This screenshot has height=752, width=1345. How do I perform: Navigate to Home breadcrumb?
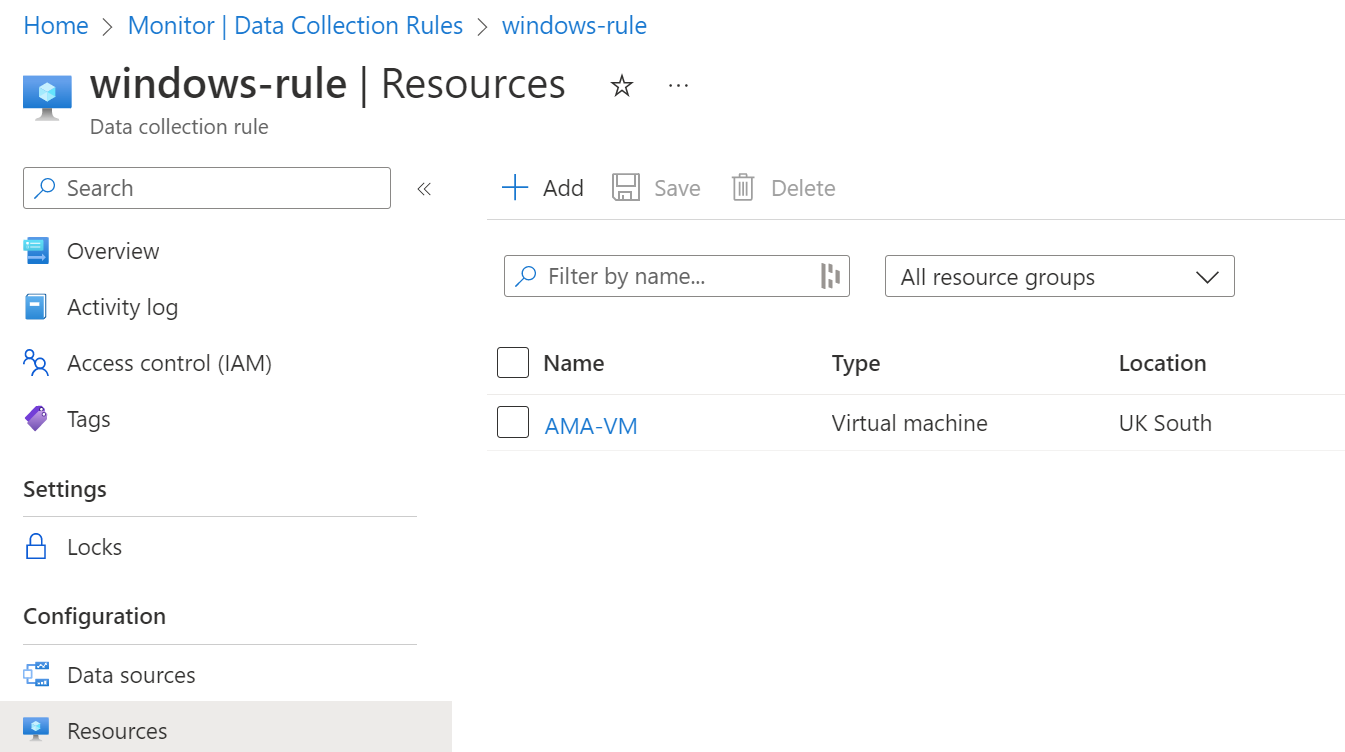(56, 26)
